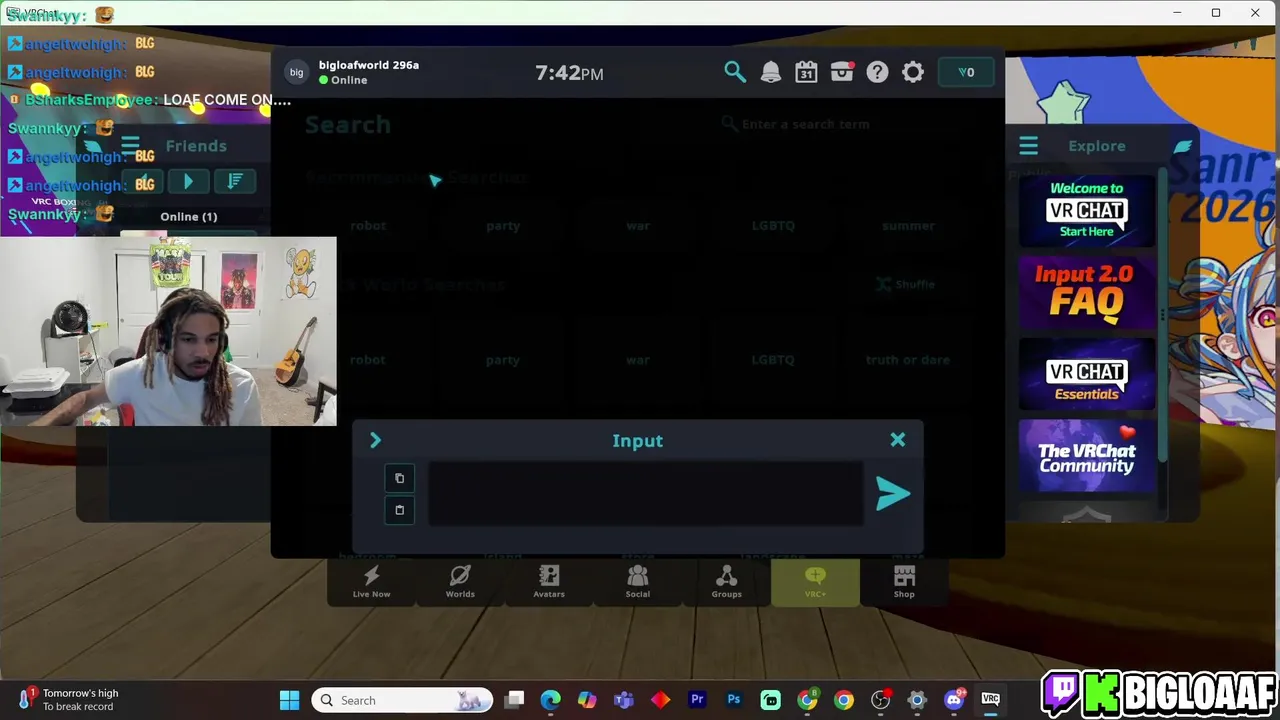Switch to VRChat taskbar icon
This screenshot has width=1280, height=720.
[990, 700]
